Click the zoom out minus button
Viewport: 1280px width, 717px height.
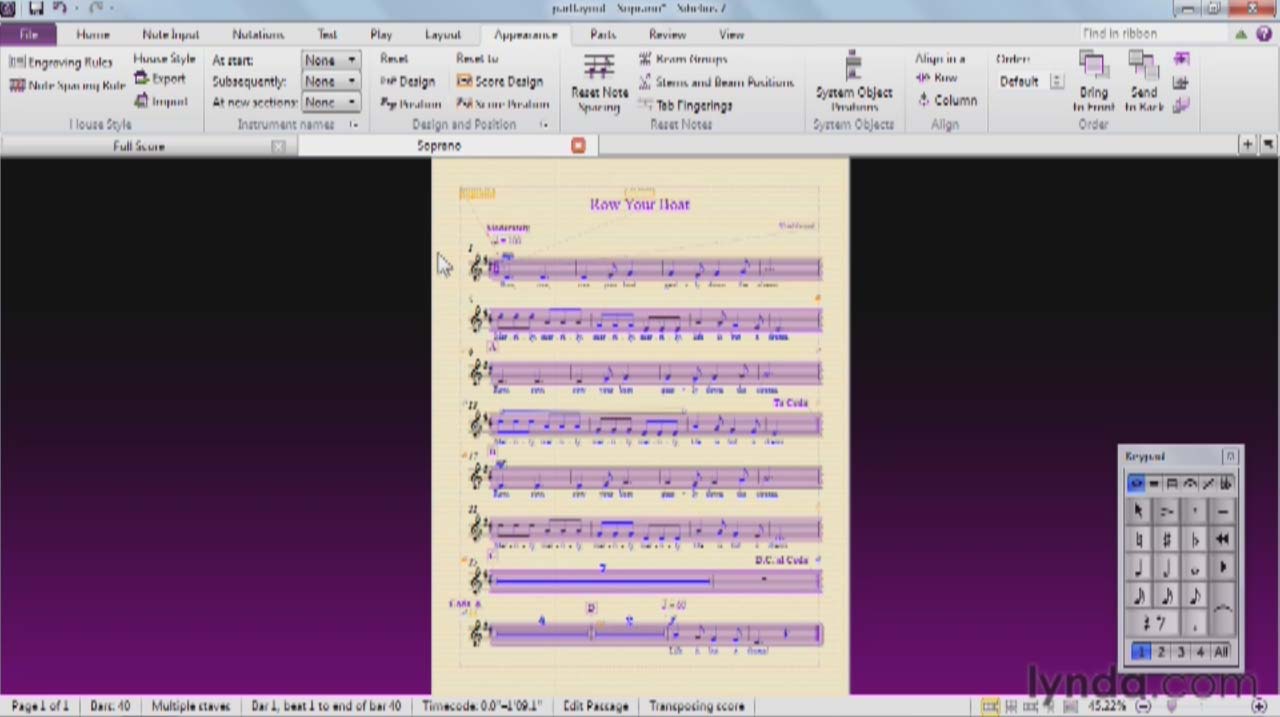pyautogui.click(x=1144, y=706)
